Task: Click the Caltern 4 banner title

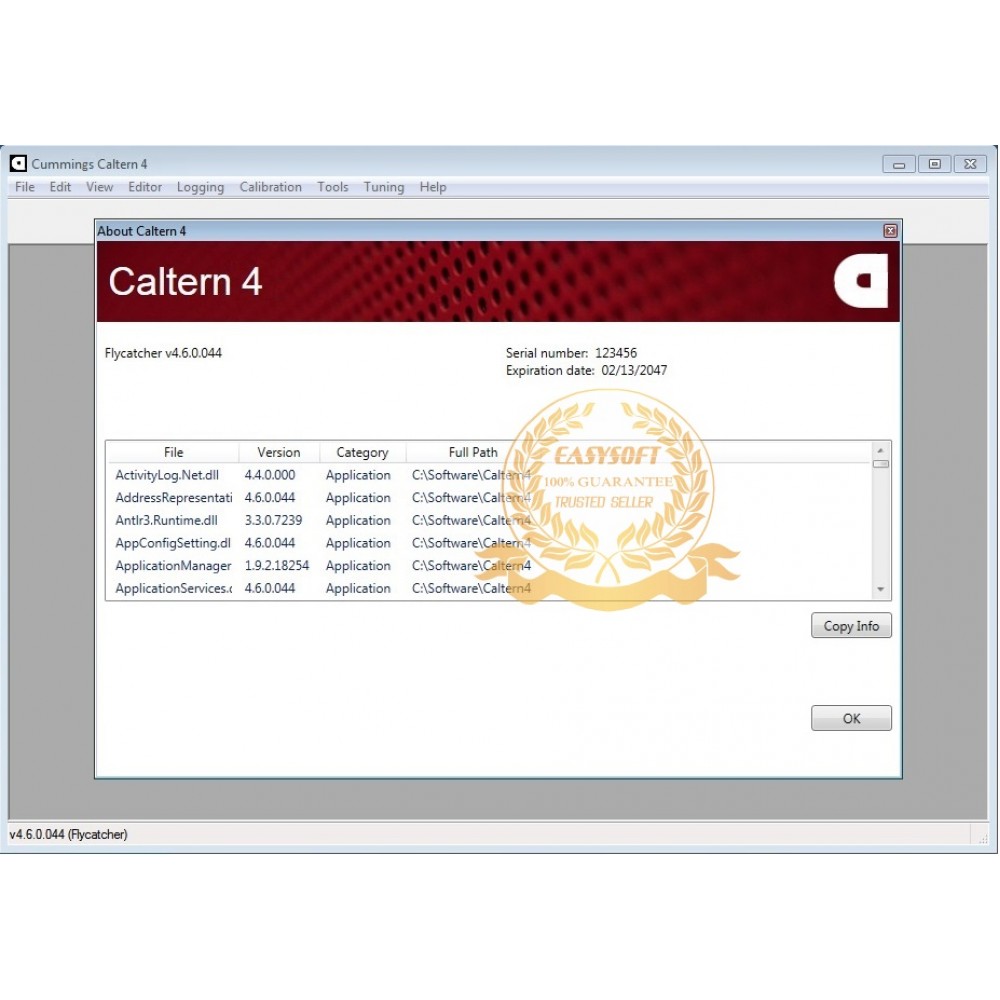Action: coord(185,282)
